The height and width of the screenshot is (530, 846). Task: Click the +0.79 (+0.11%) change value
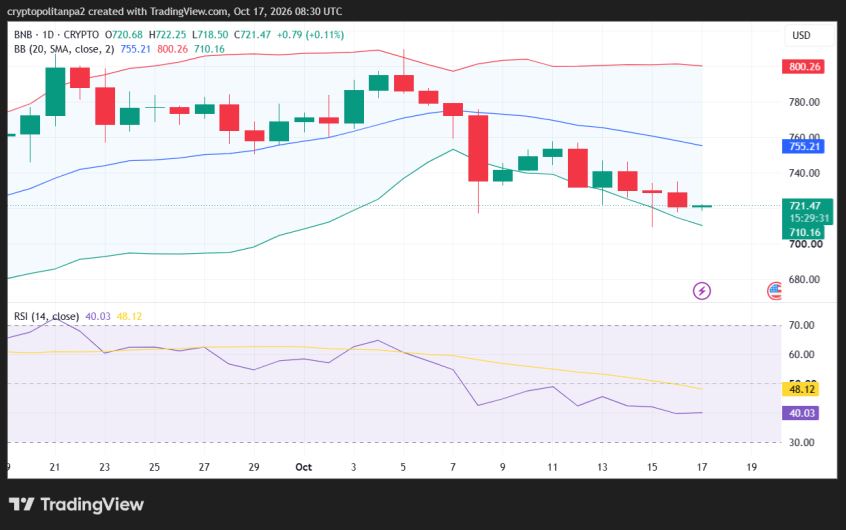pos(310,35)
